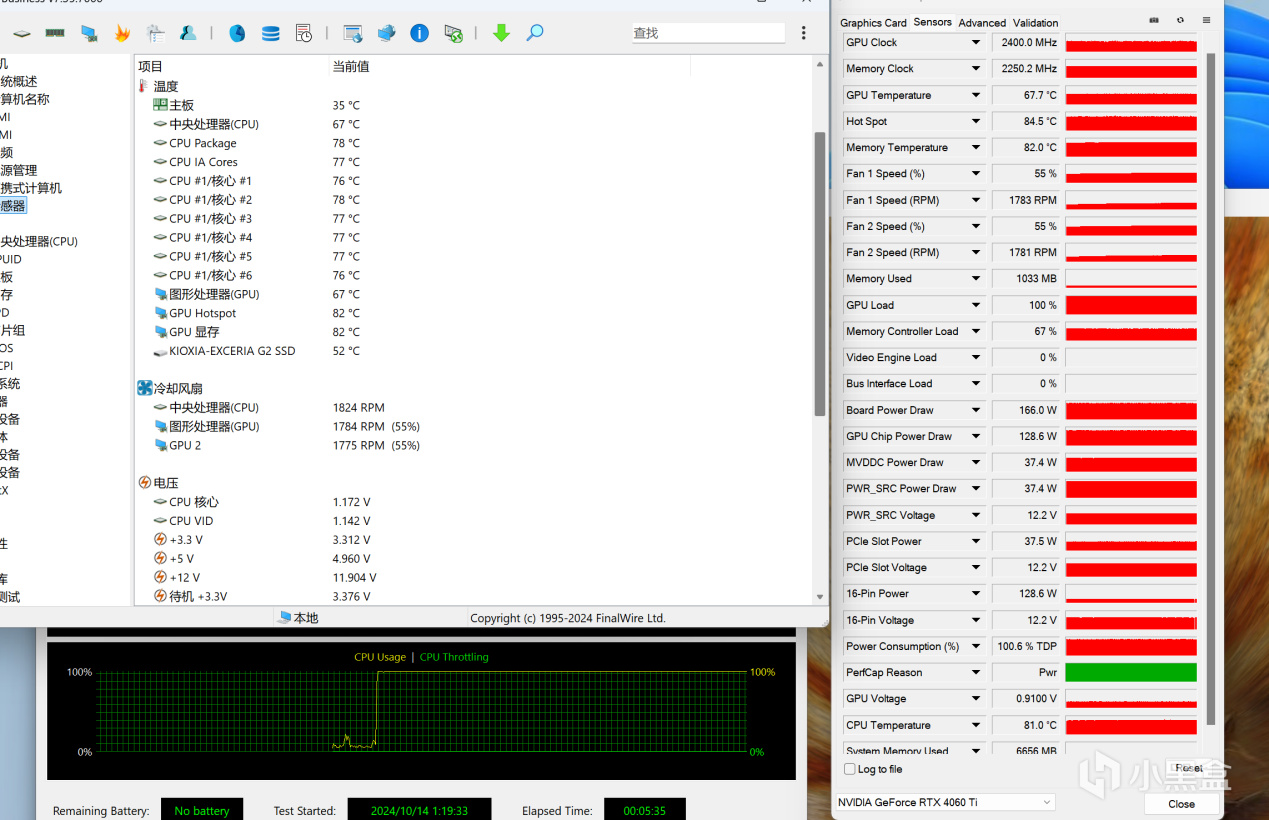This screenshot has height=820, width=1269.
Task: Click the scheduled report clock icon
Action: [304, 34]
